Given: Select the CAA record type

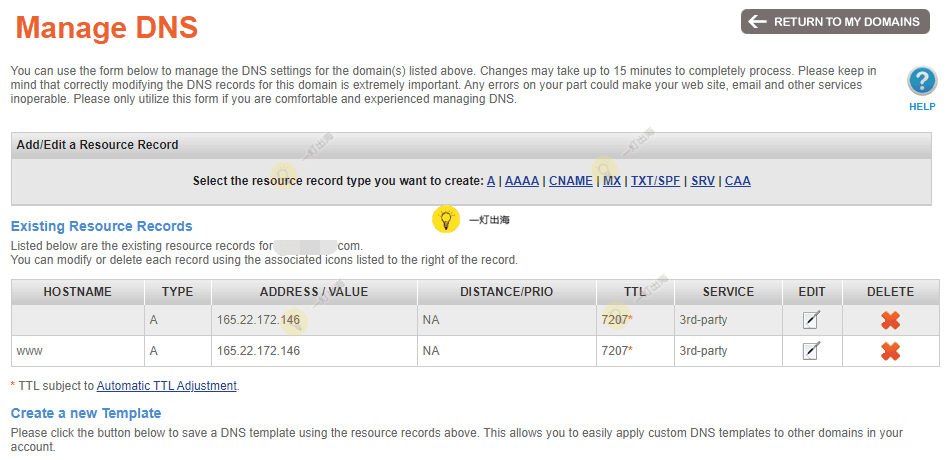Looking at the screenshot, I should (x=738, y=181).
